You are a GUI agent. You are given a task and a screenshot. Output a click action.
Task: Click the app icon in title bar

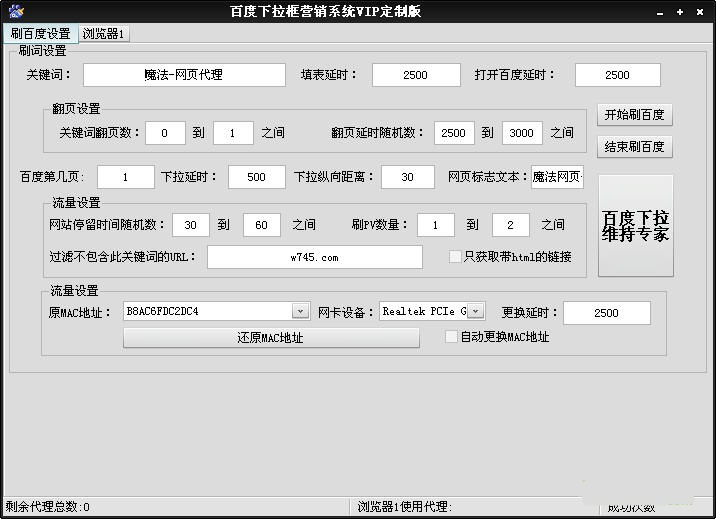(x=16, y=11)
